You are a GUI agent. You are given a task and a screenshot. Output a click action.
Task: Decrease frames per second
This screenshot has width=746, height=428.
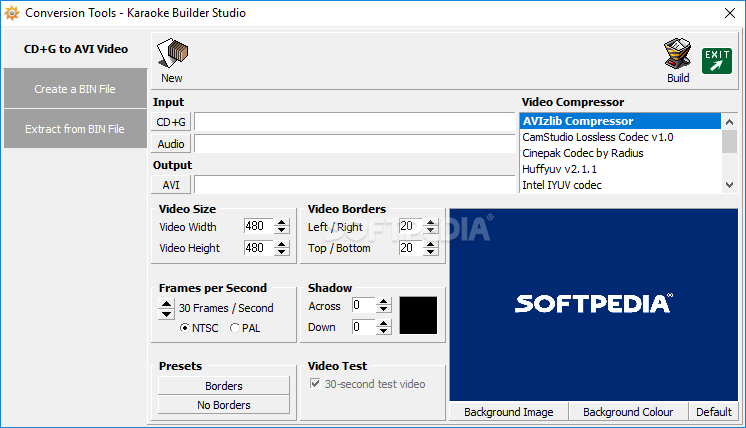166,314
